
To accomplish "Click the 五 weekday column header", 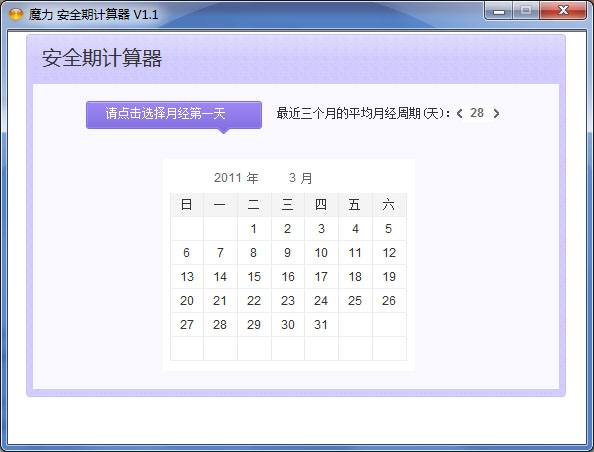I will (355, 205).
